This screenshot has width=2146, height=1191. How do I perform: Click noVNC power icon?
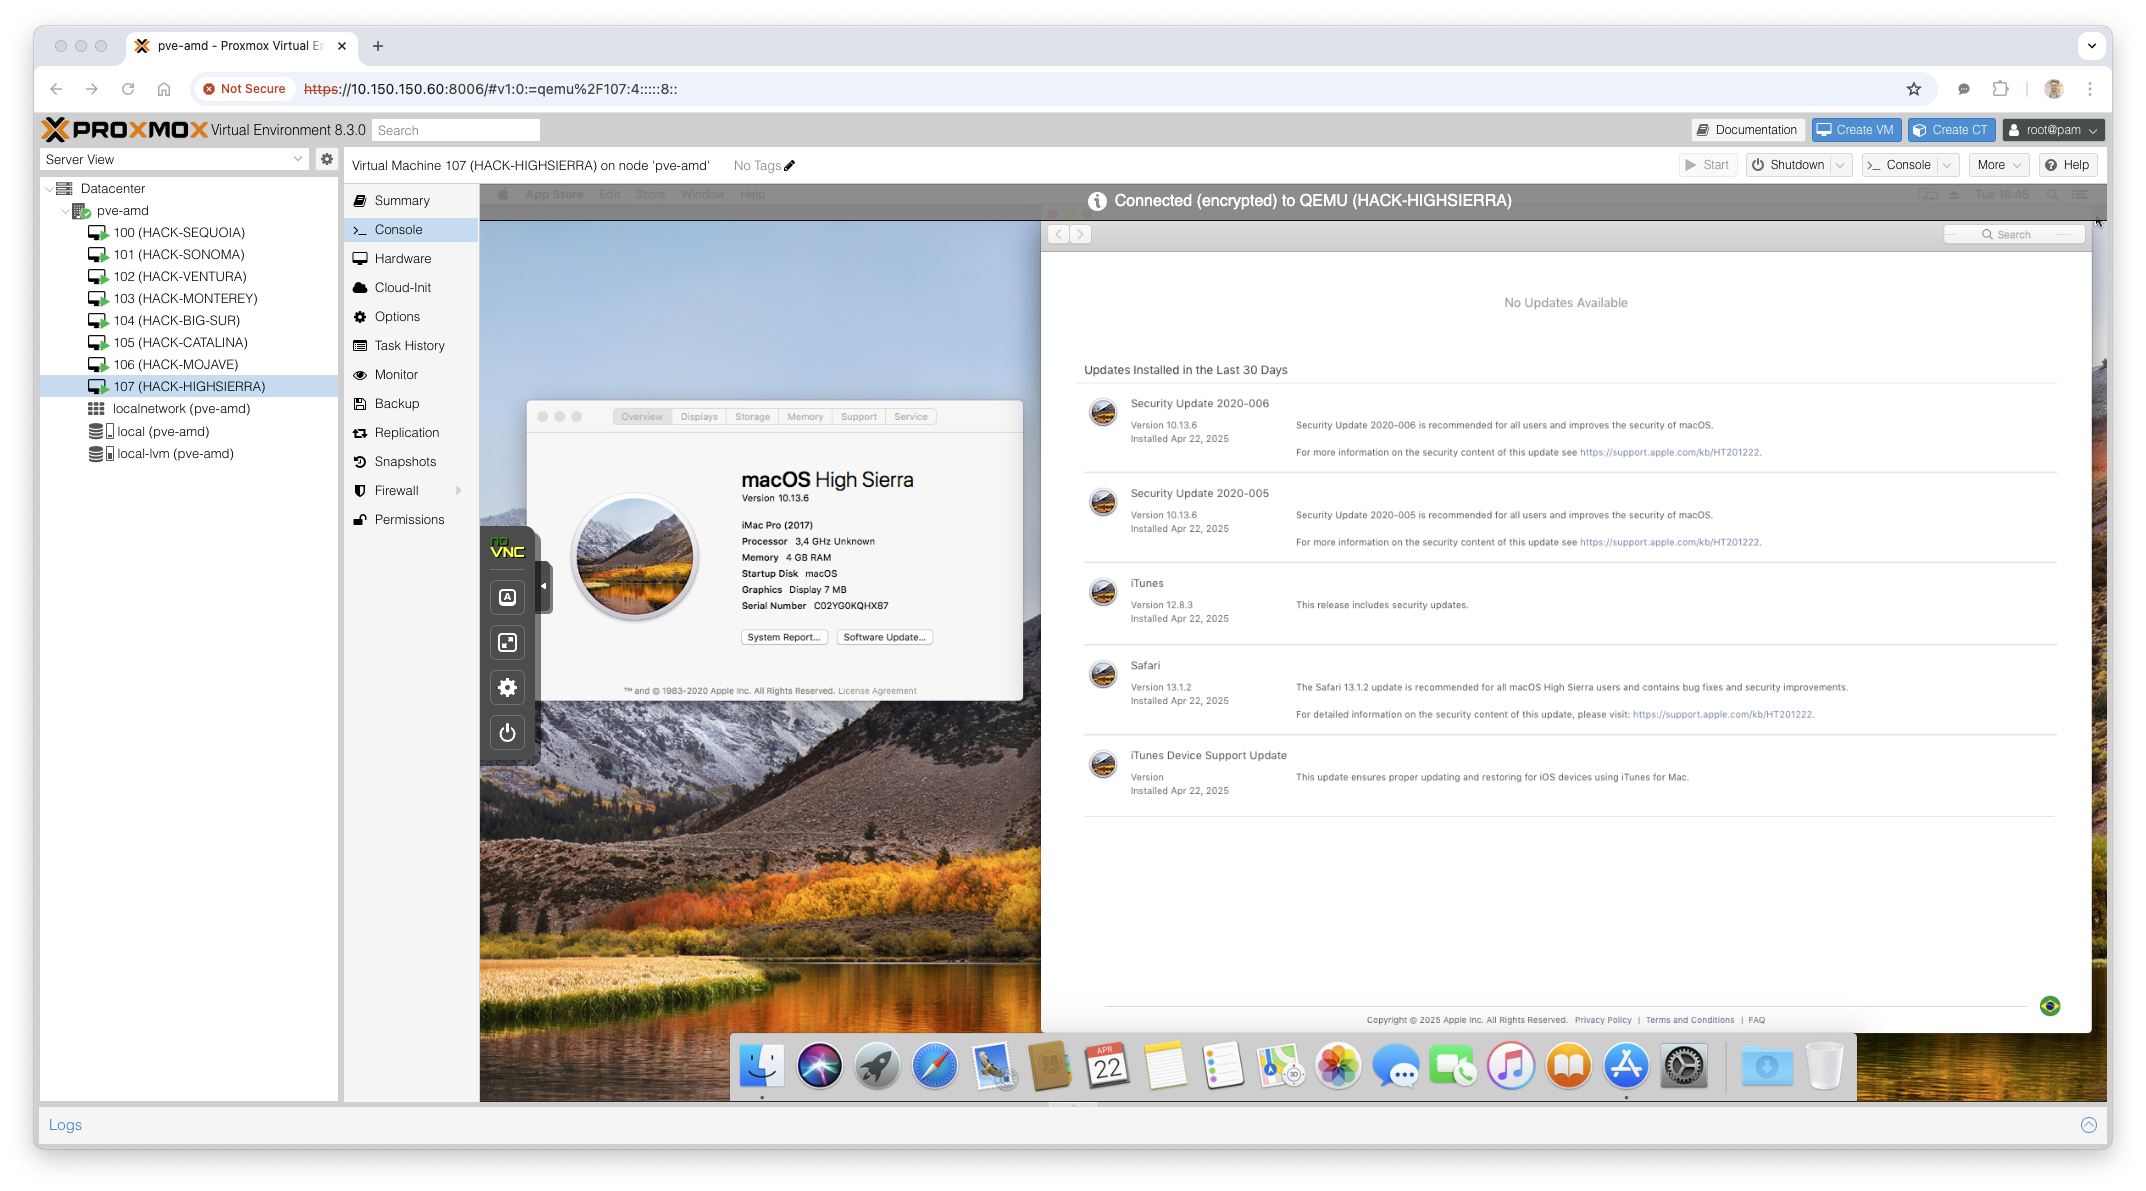(507, 733)
